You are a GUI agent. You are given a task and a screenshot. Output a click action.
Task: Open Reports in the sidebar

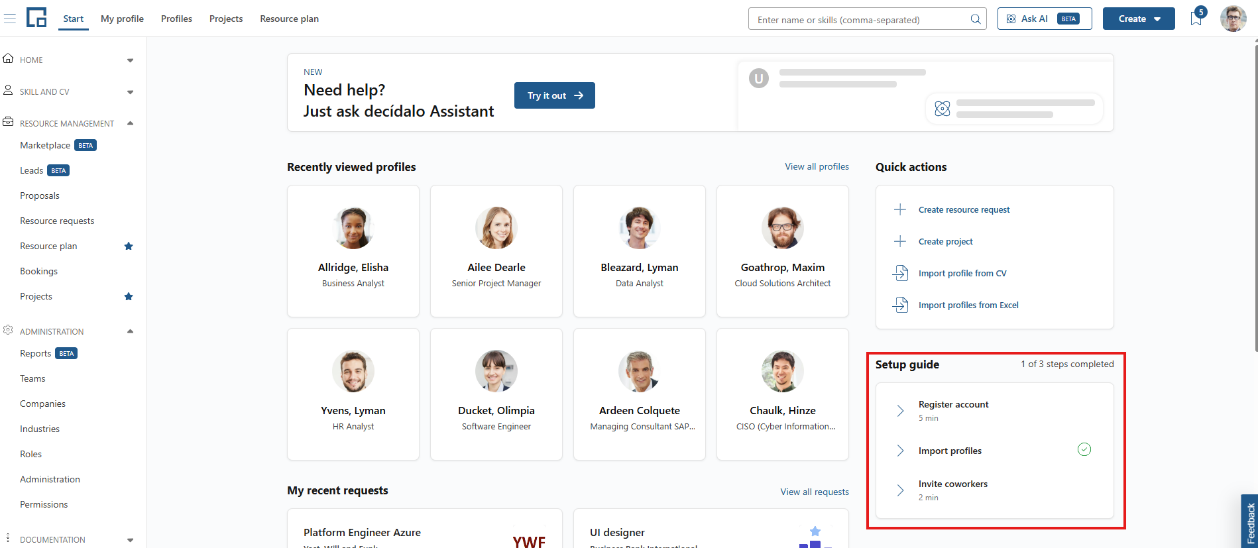[x=35, y=353]
